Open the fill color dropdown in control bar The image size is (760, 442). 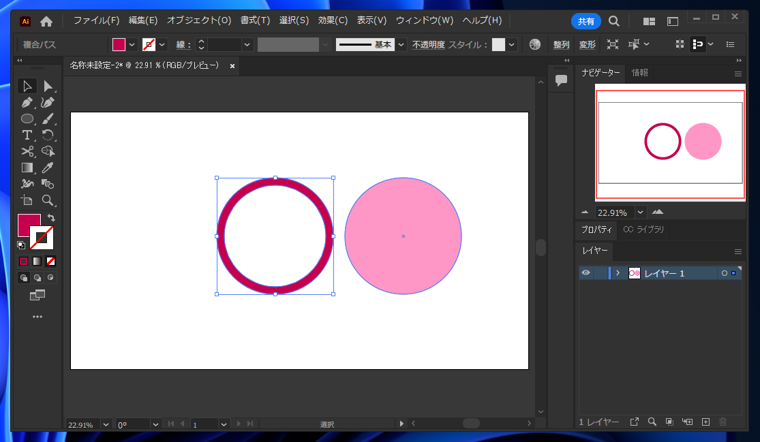(133, 44)
